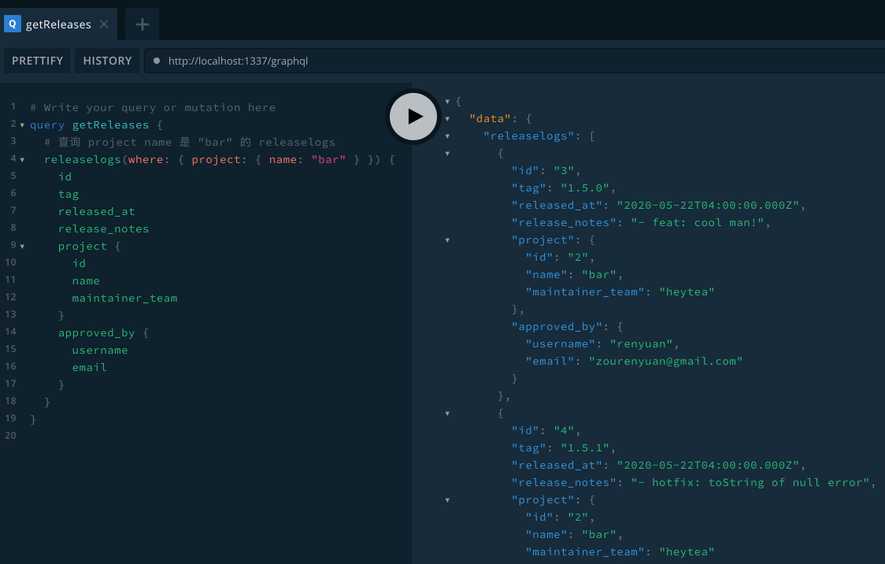The image size is (885, 564).
Task: Click the "tag" field on line 6
Action: [x=68, y=194]
